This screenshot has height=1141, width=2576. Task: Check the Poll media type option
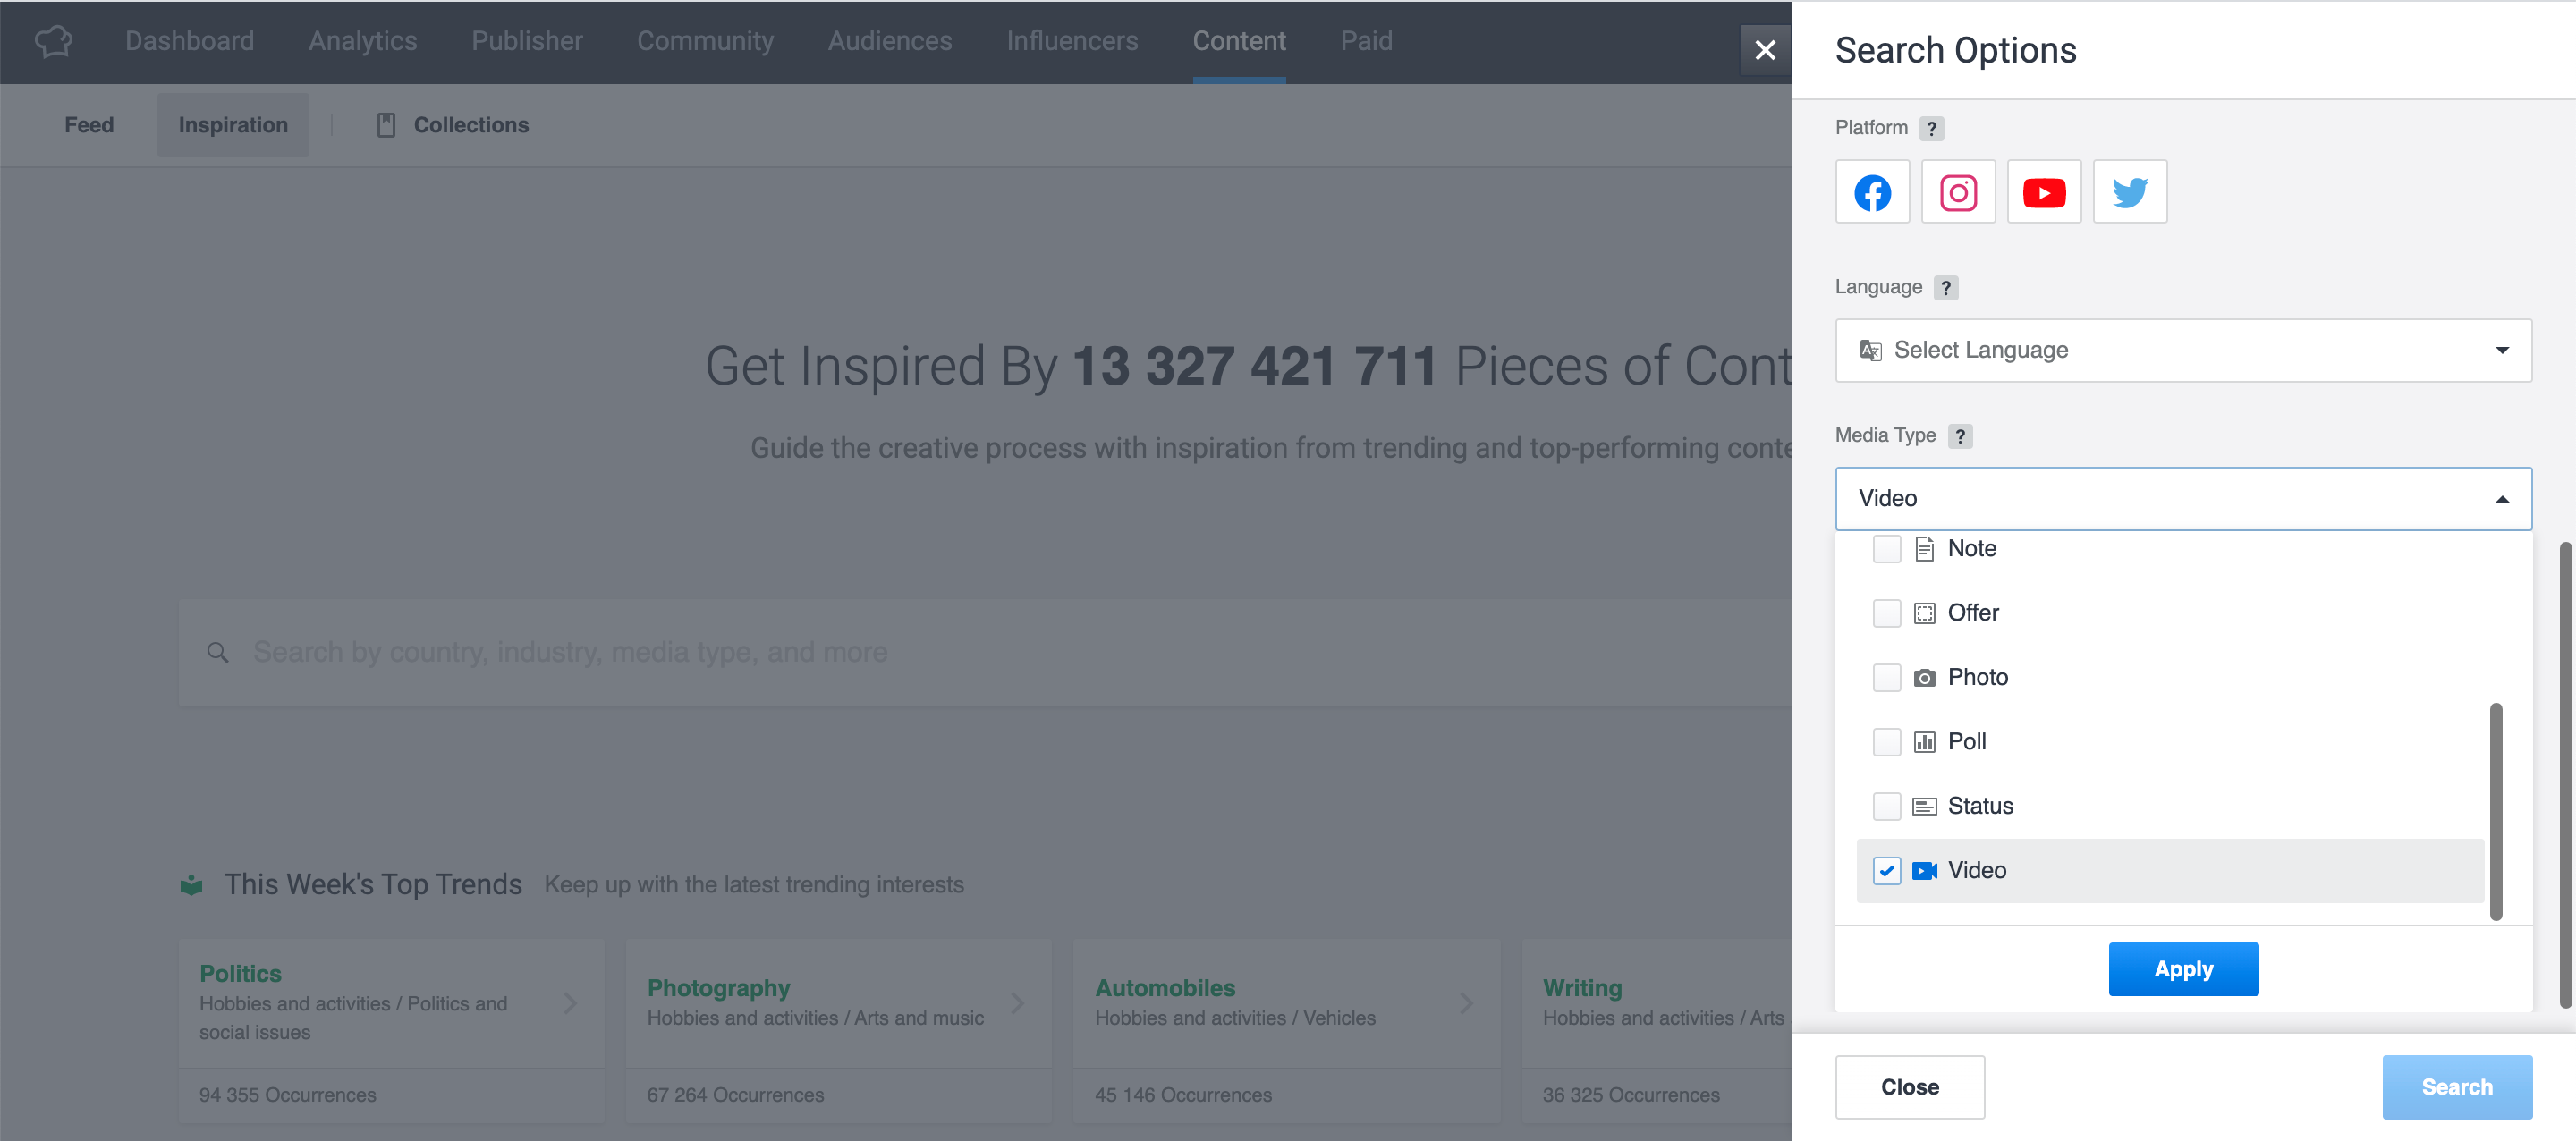(1887, 741)
